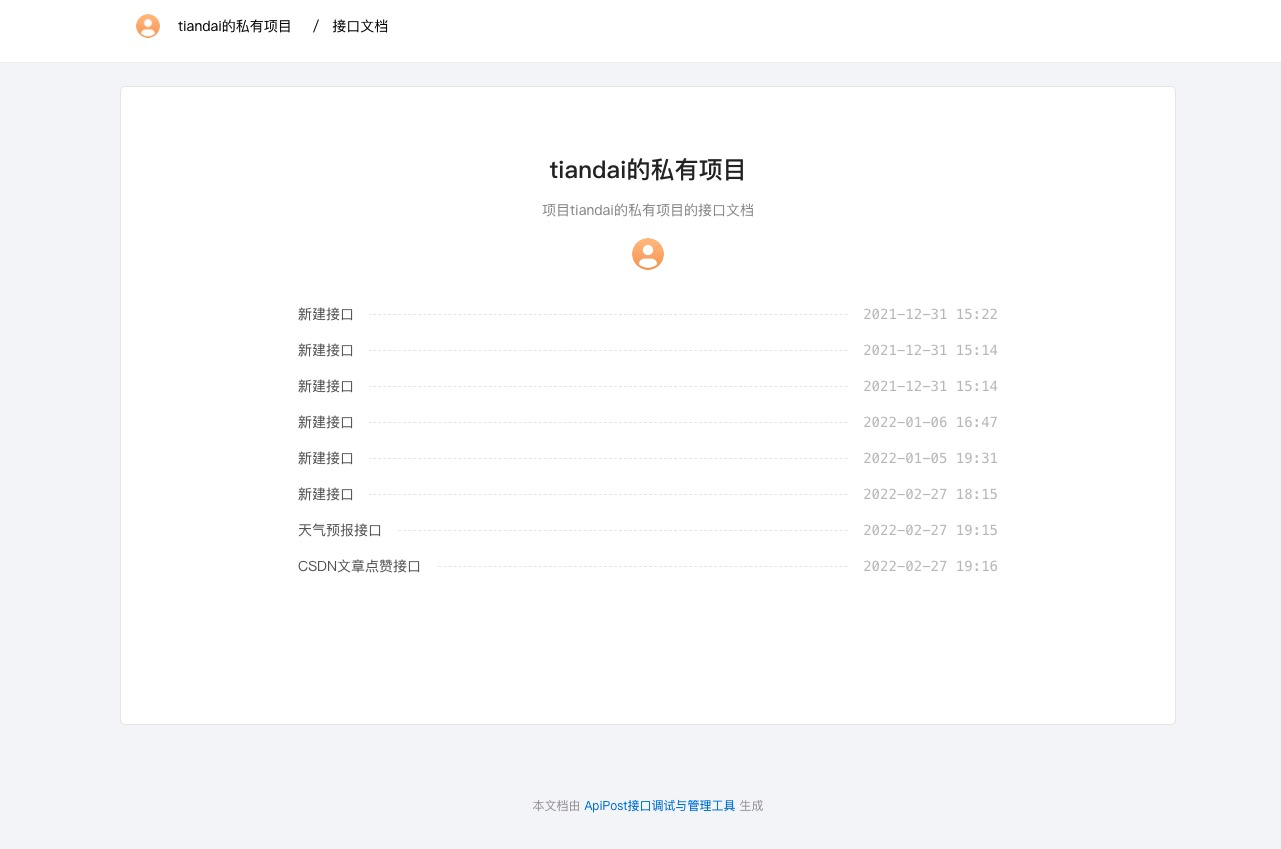Open the lower 新建接口 entry timed 2021-12-31 15:14
Image resolution: width=1281 pixels, height=849 pixels.
point(326,386)
